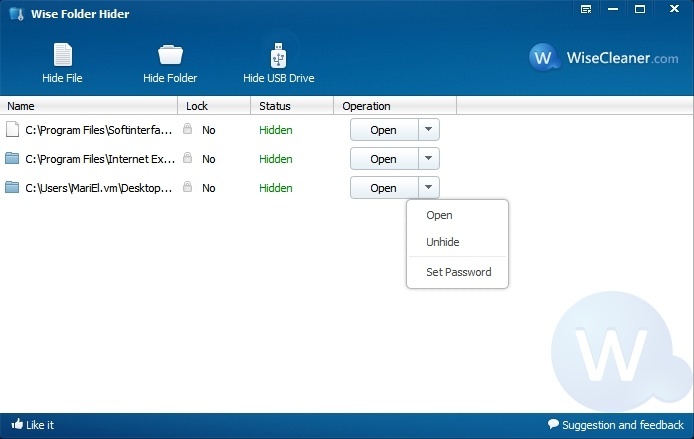Viewport: 694px width, 439px height.
Task: Click the Hide File icon
Action: [62, 55]
